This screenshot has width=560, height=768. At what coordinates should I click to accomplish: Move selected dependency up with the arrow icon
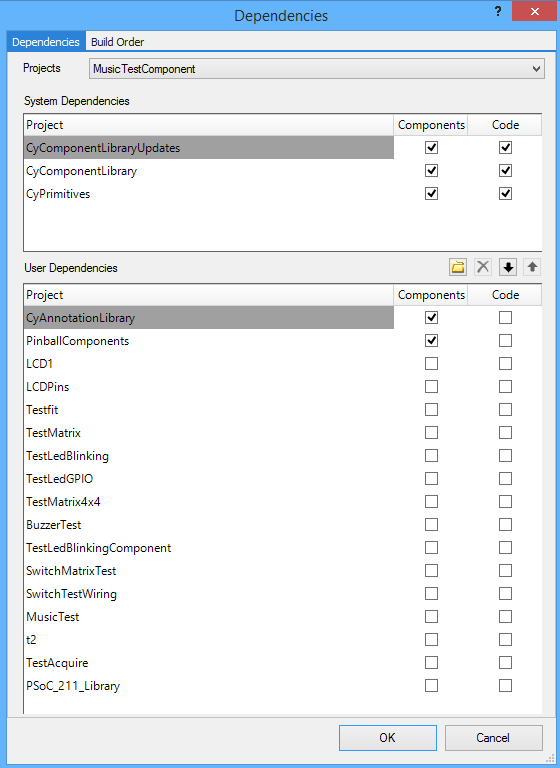tap(532, 267)
